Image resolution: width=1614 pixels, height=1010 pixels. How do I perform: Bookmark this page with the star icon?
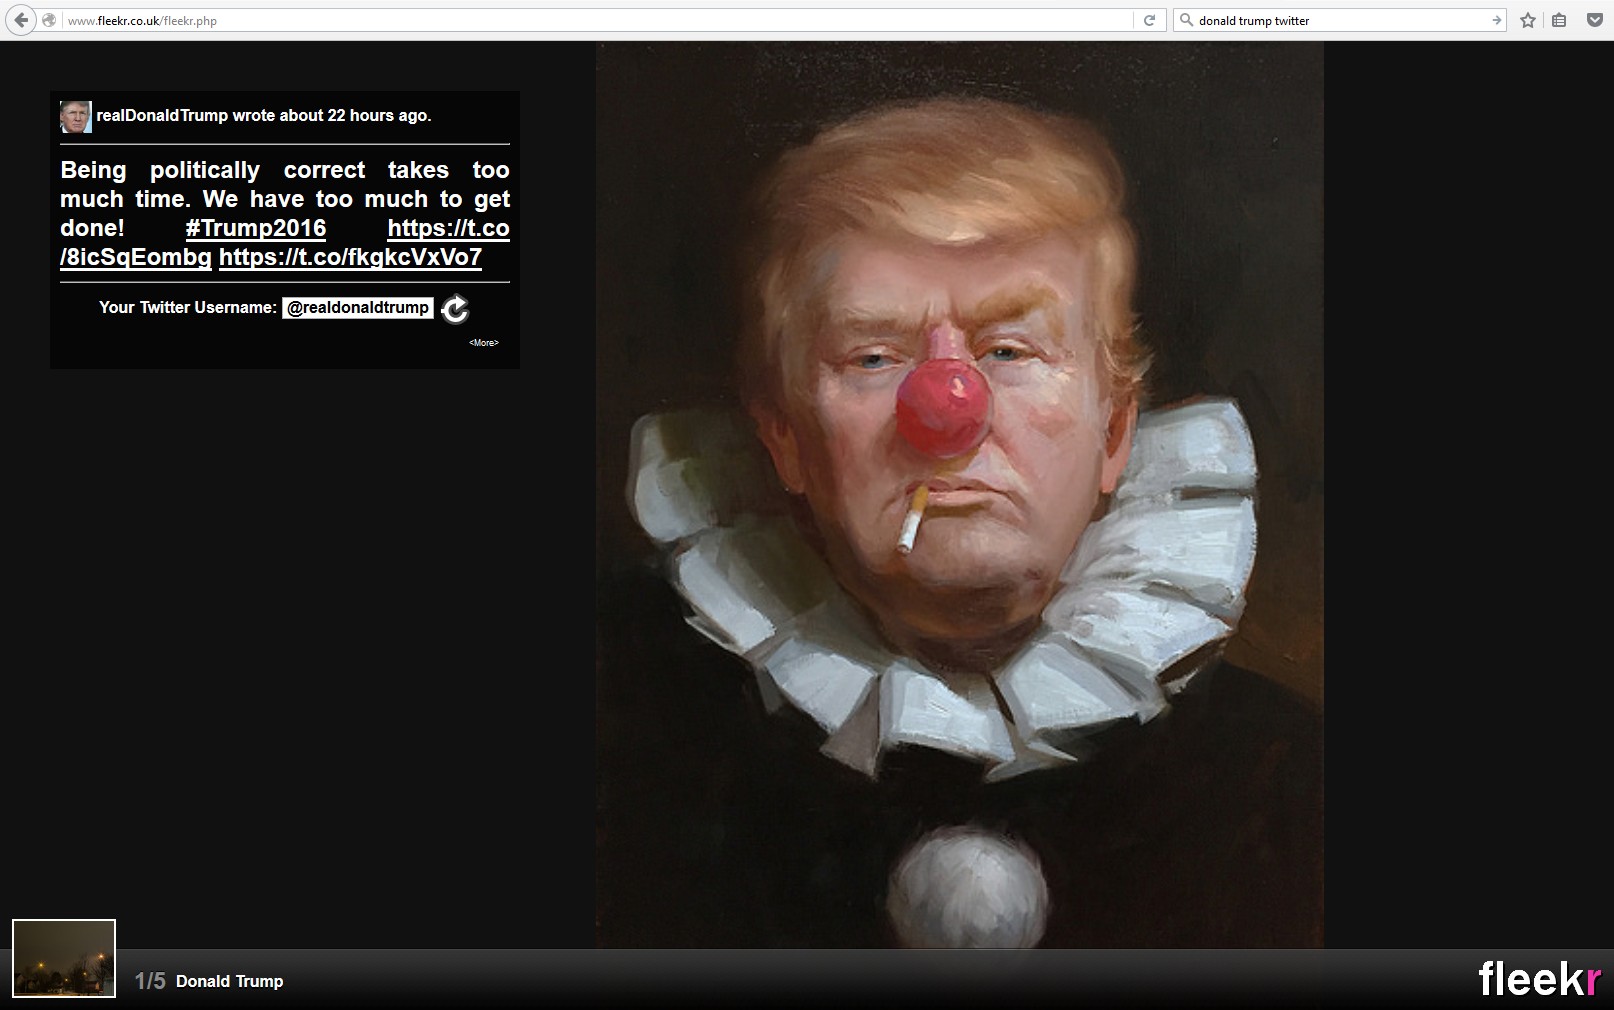pyautogui.click(x=1528, y=20)
